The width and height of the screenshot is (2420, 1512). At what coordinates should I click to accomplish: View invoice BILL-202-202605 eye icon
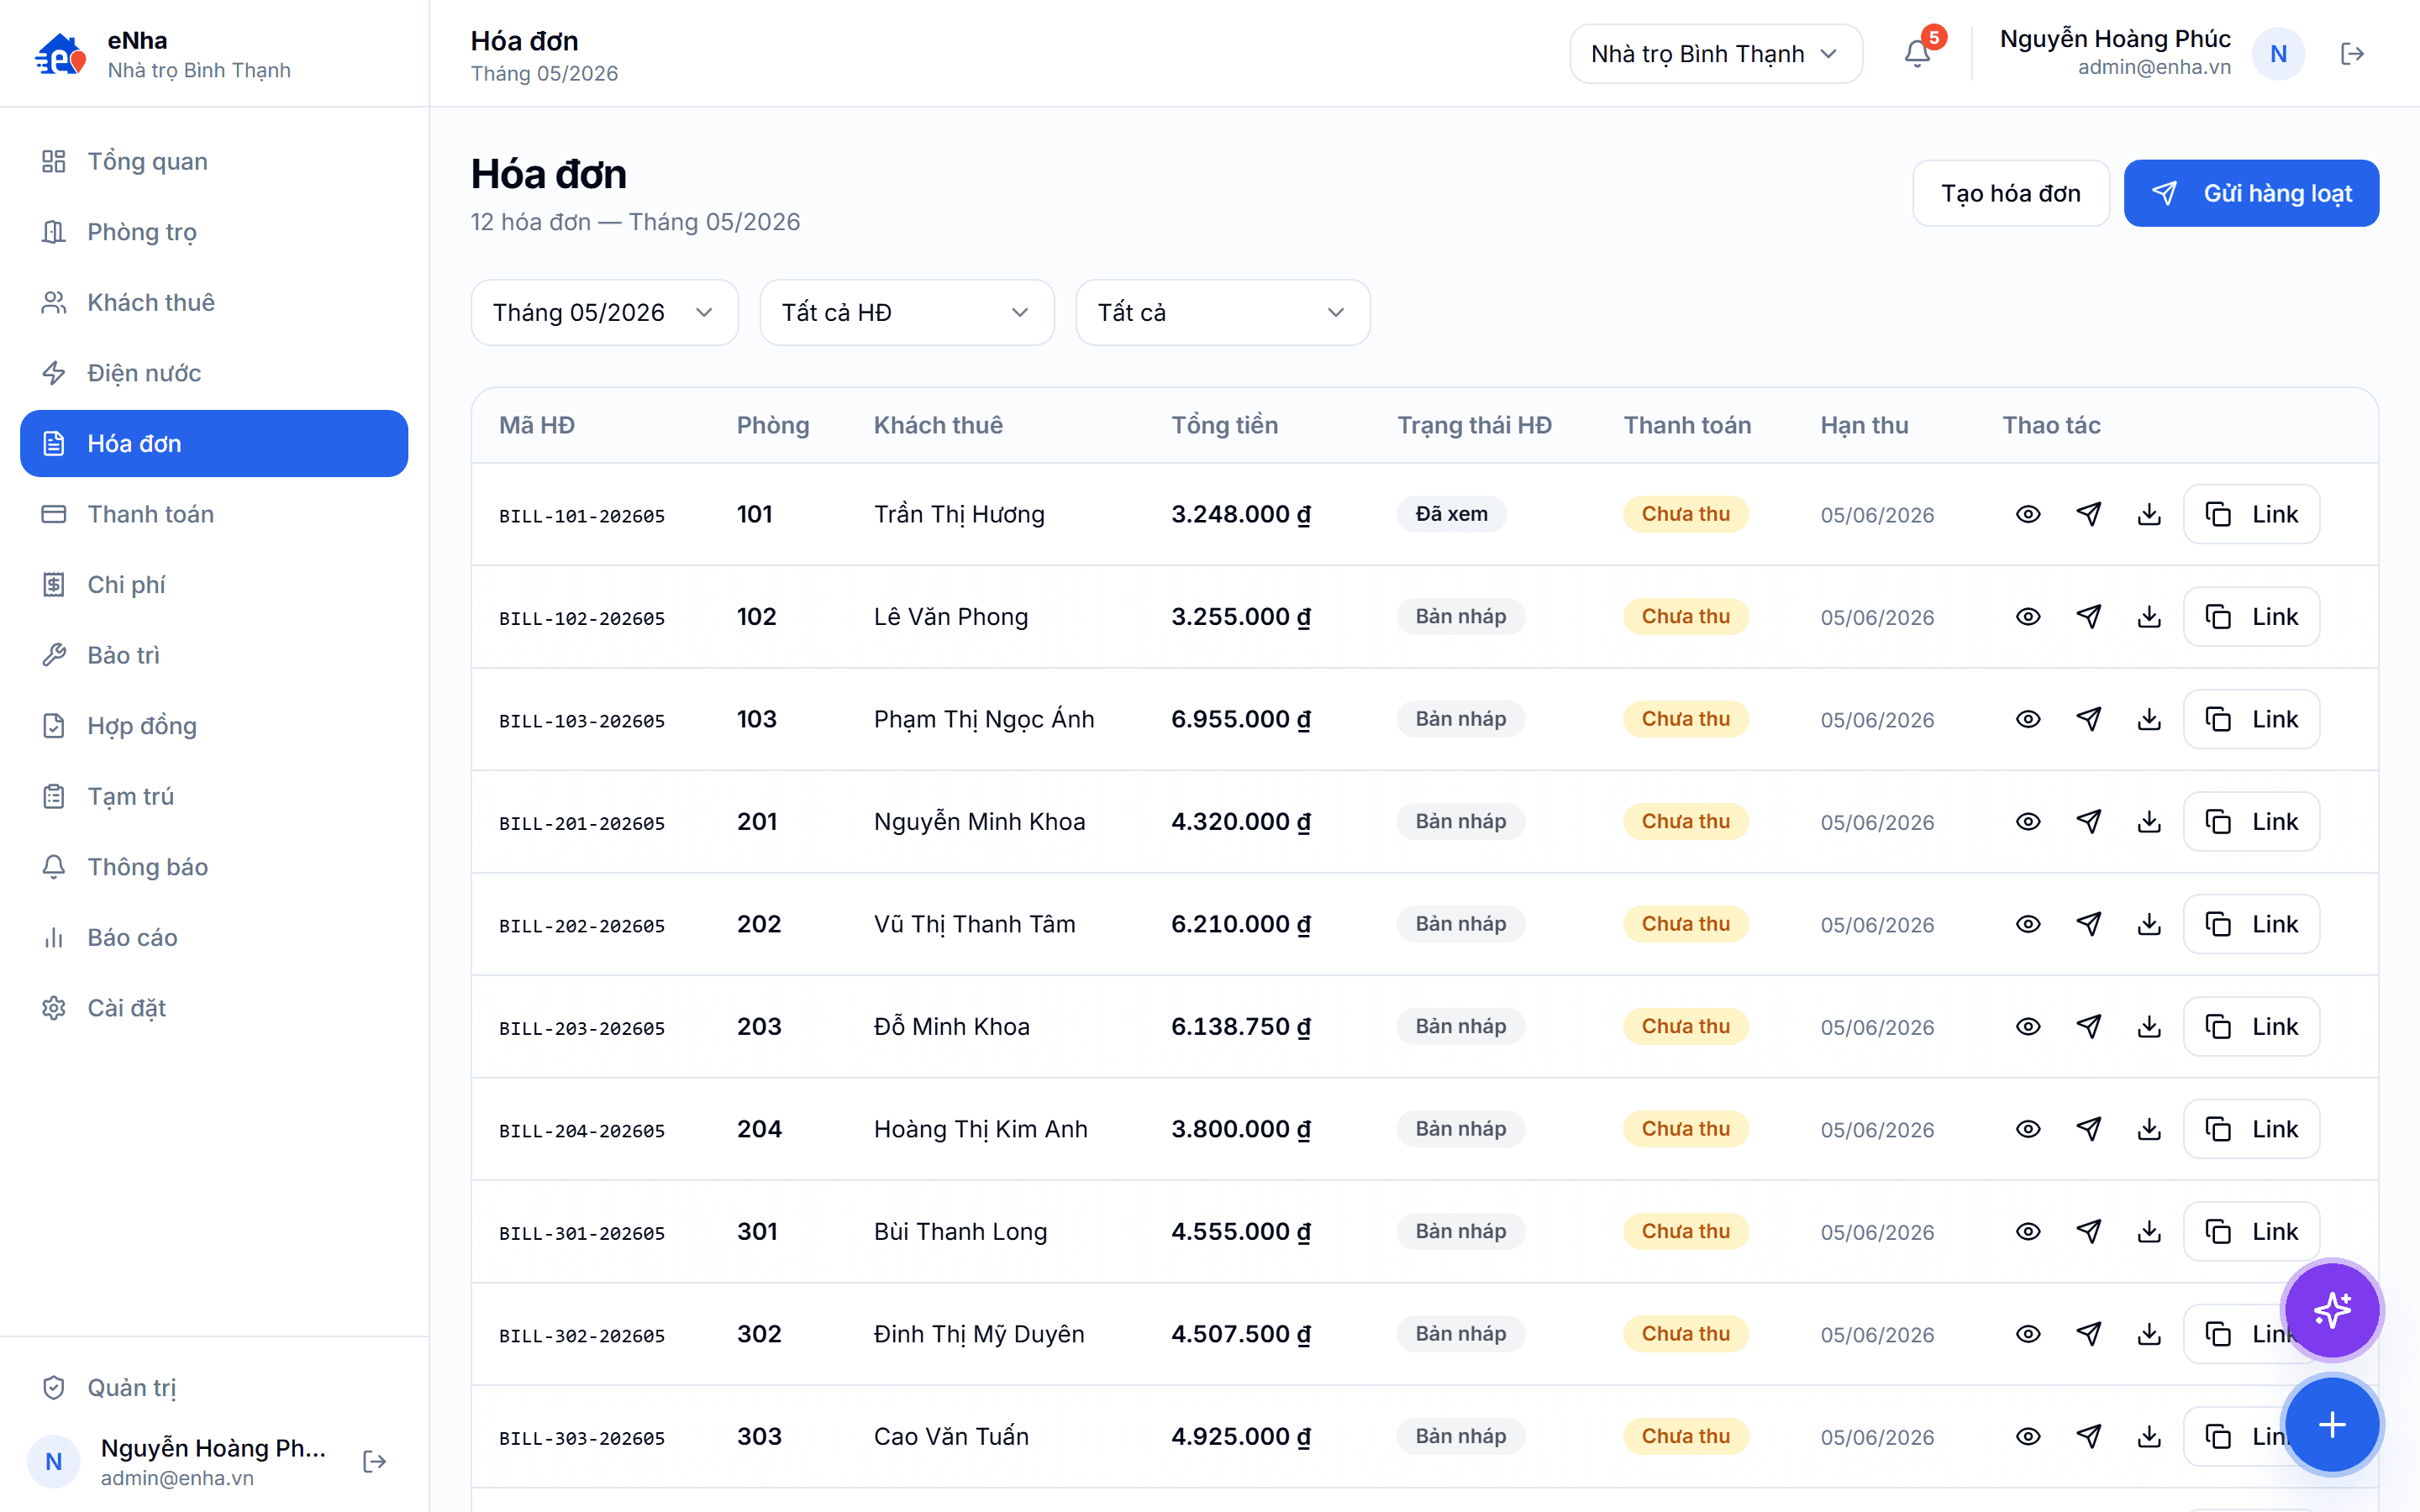[2028, 924]
